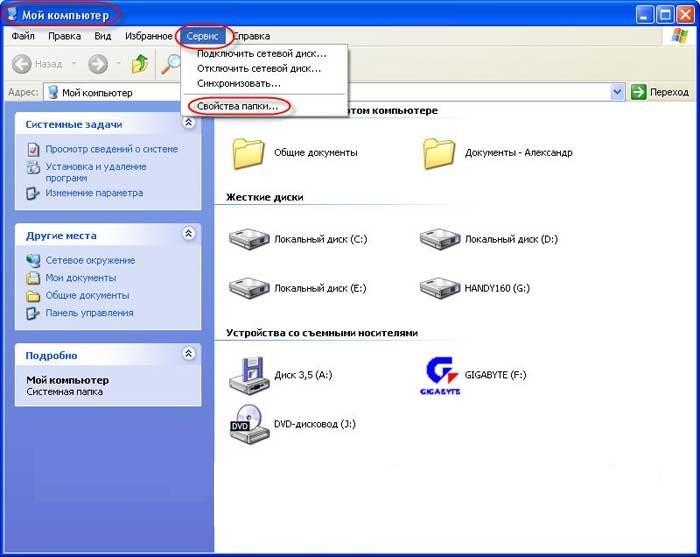This screenshot has height=557, width=700.
Task: Click the address field showing Мой компьютер
Action: click(x=333, y=92)
